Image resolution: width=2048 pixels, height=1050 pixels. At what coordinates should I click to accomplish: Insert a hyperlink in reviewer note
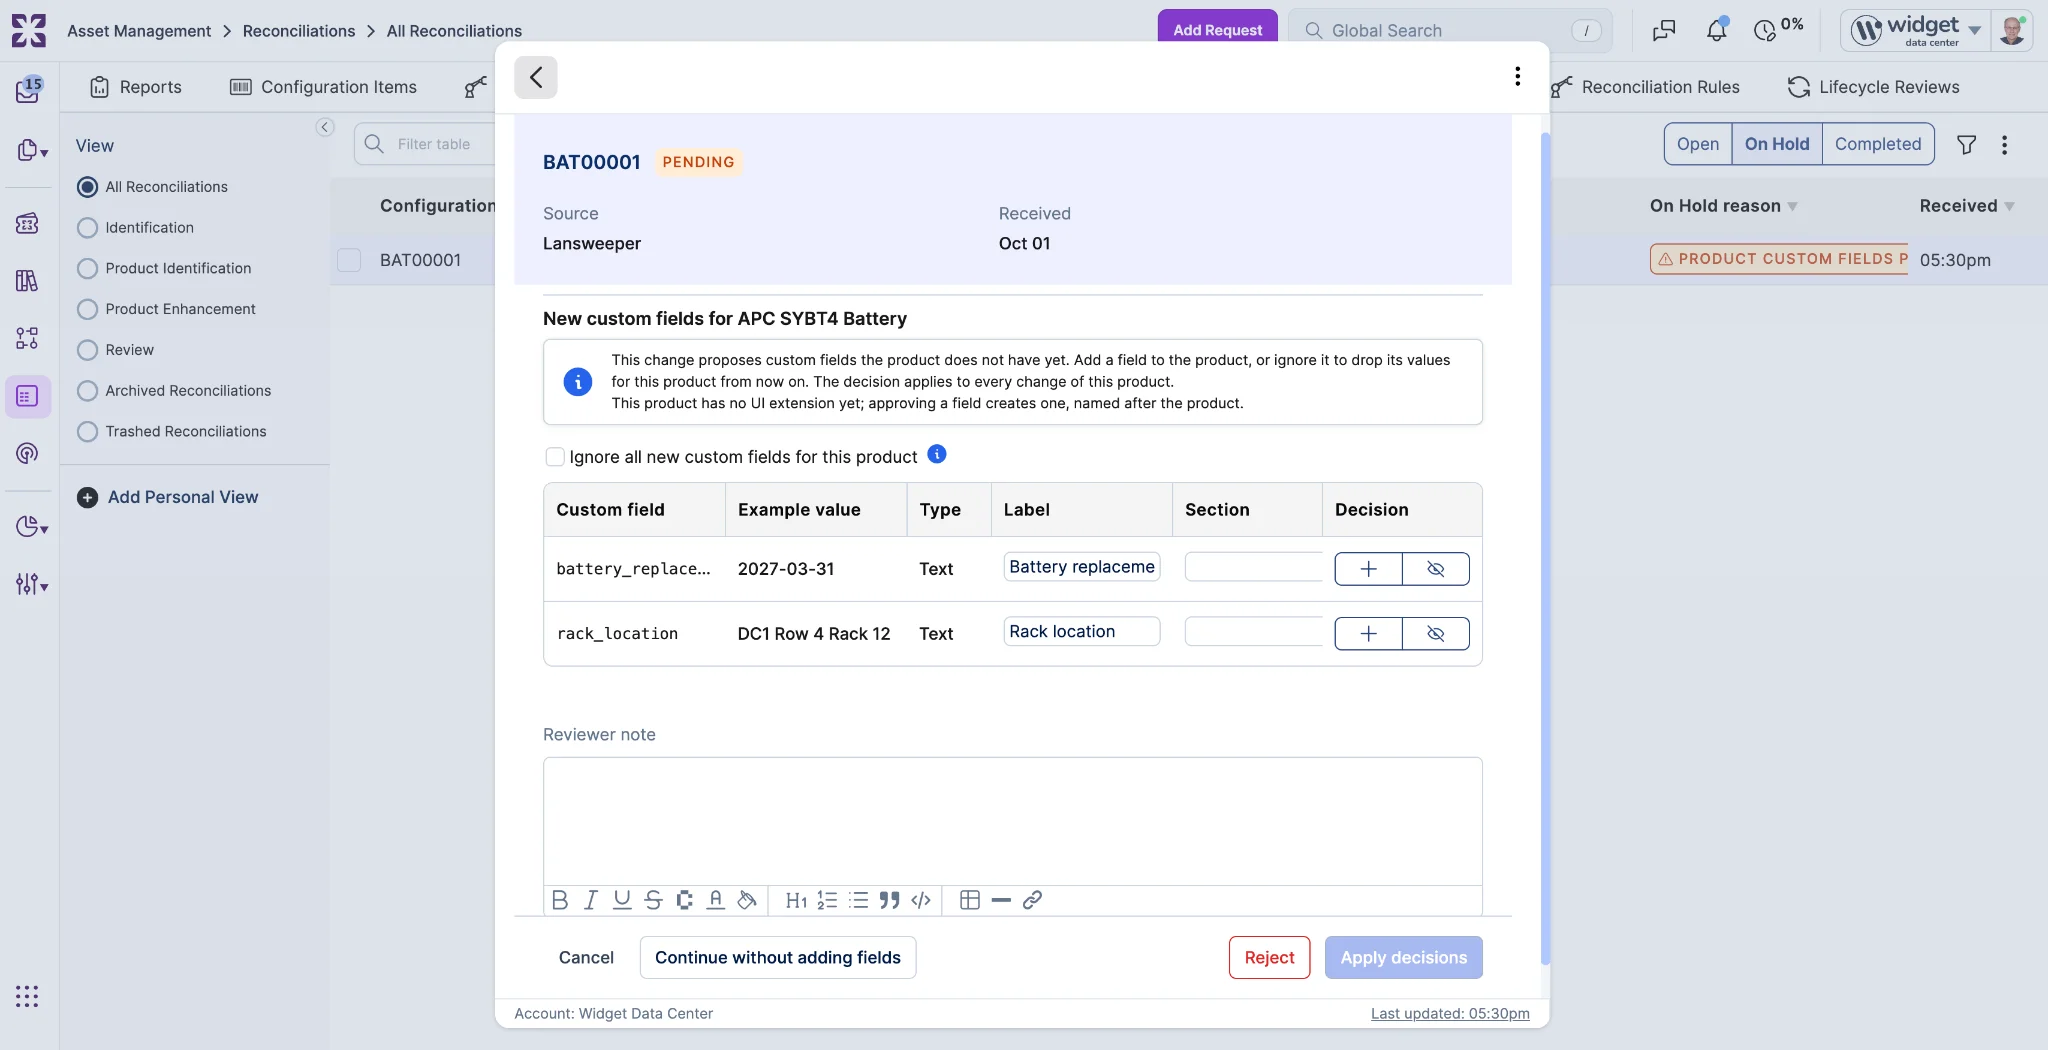coord(1032,900)
